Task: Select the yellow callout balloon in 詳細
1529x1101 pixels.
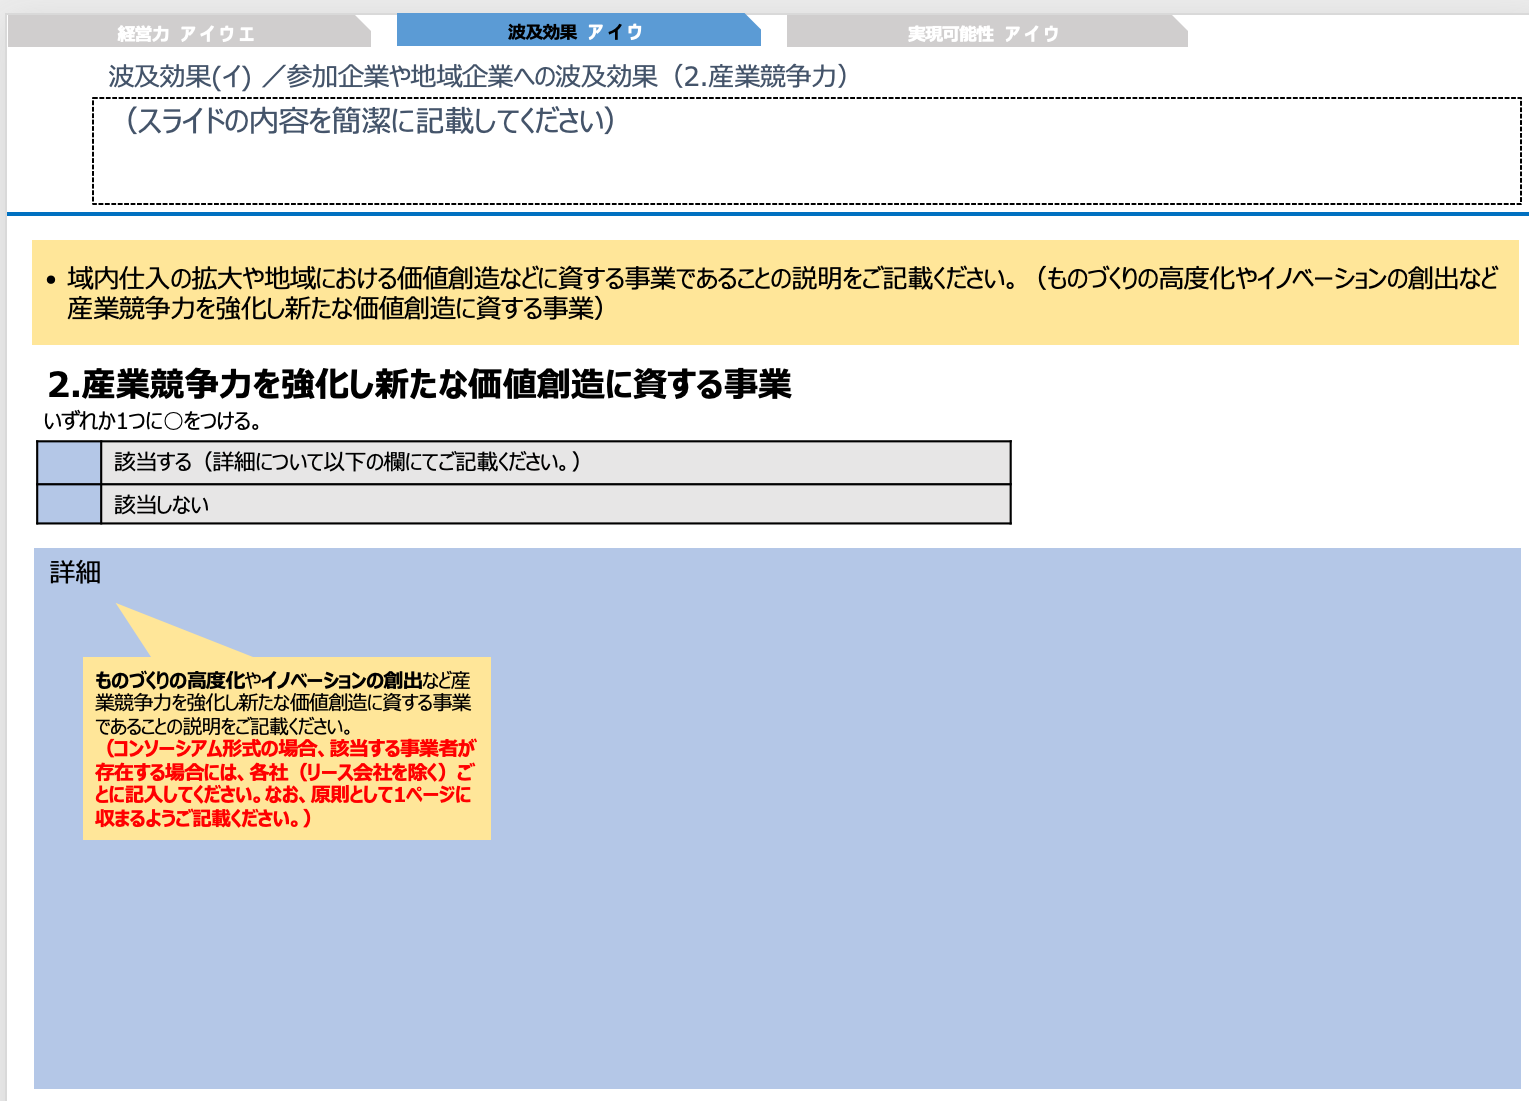Action: coord(286,748)
